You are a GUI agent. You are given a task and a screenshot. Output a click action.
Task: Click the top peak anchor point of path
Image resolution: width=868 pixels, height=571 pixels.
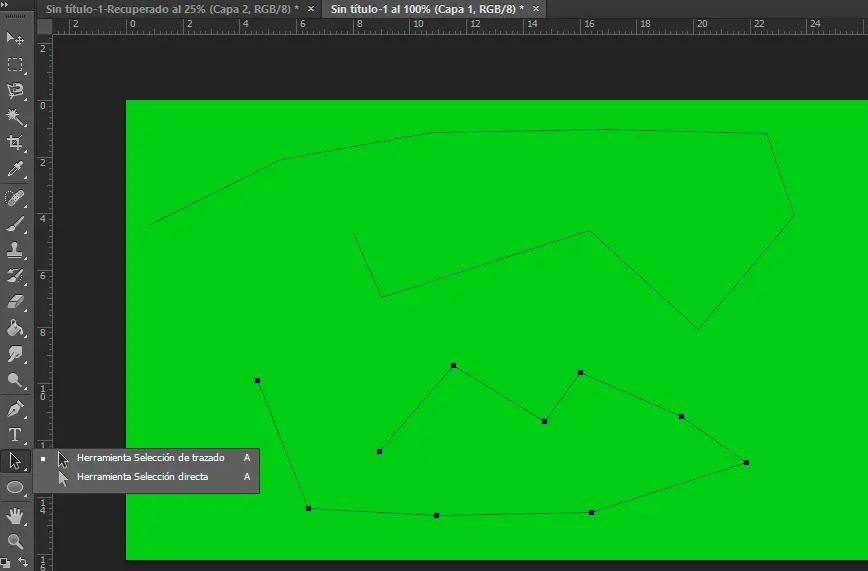453,366
